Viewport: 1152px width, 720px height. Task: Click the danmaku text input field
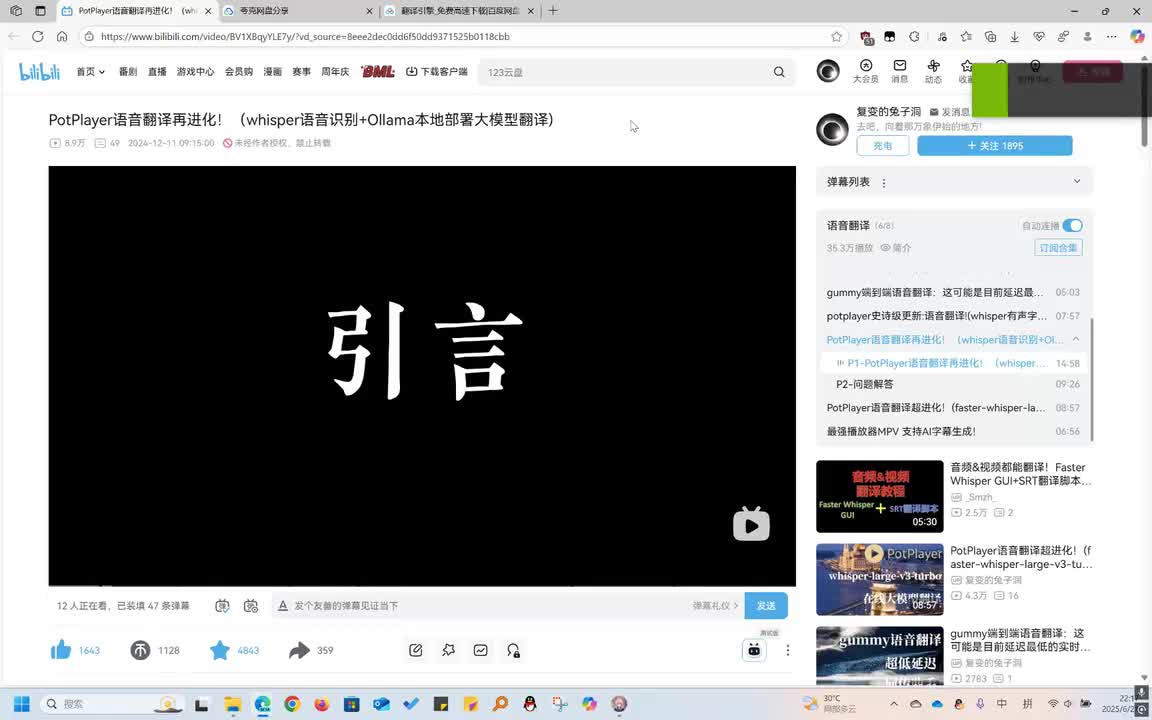(x=489, y=606)
